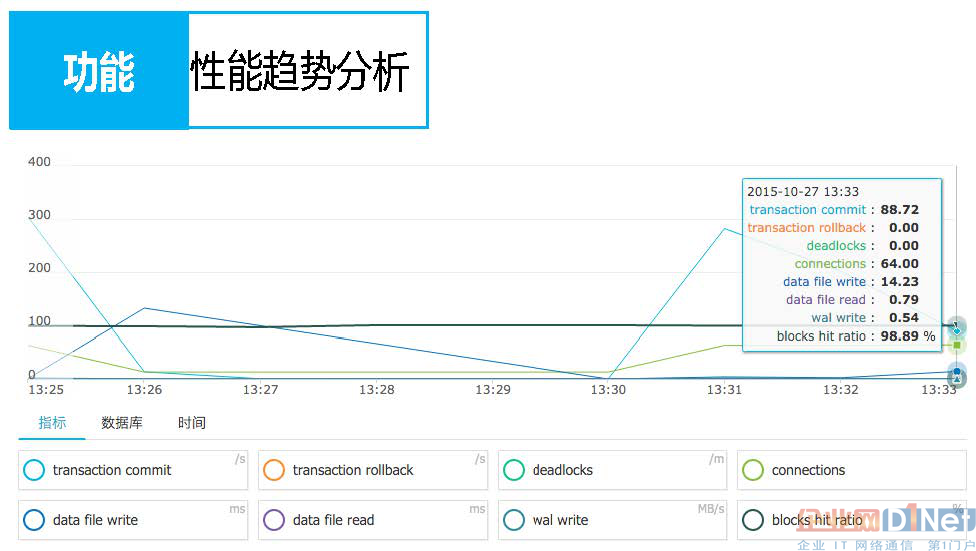Click the 功能 blue header block

pyautogui.click(x=99, y=70)
